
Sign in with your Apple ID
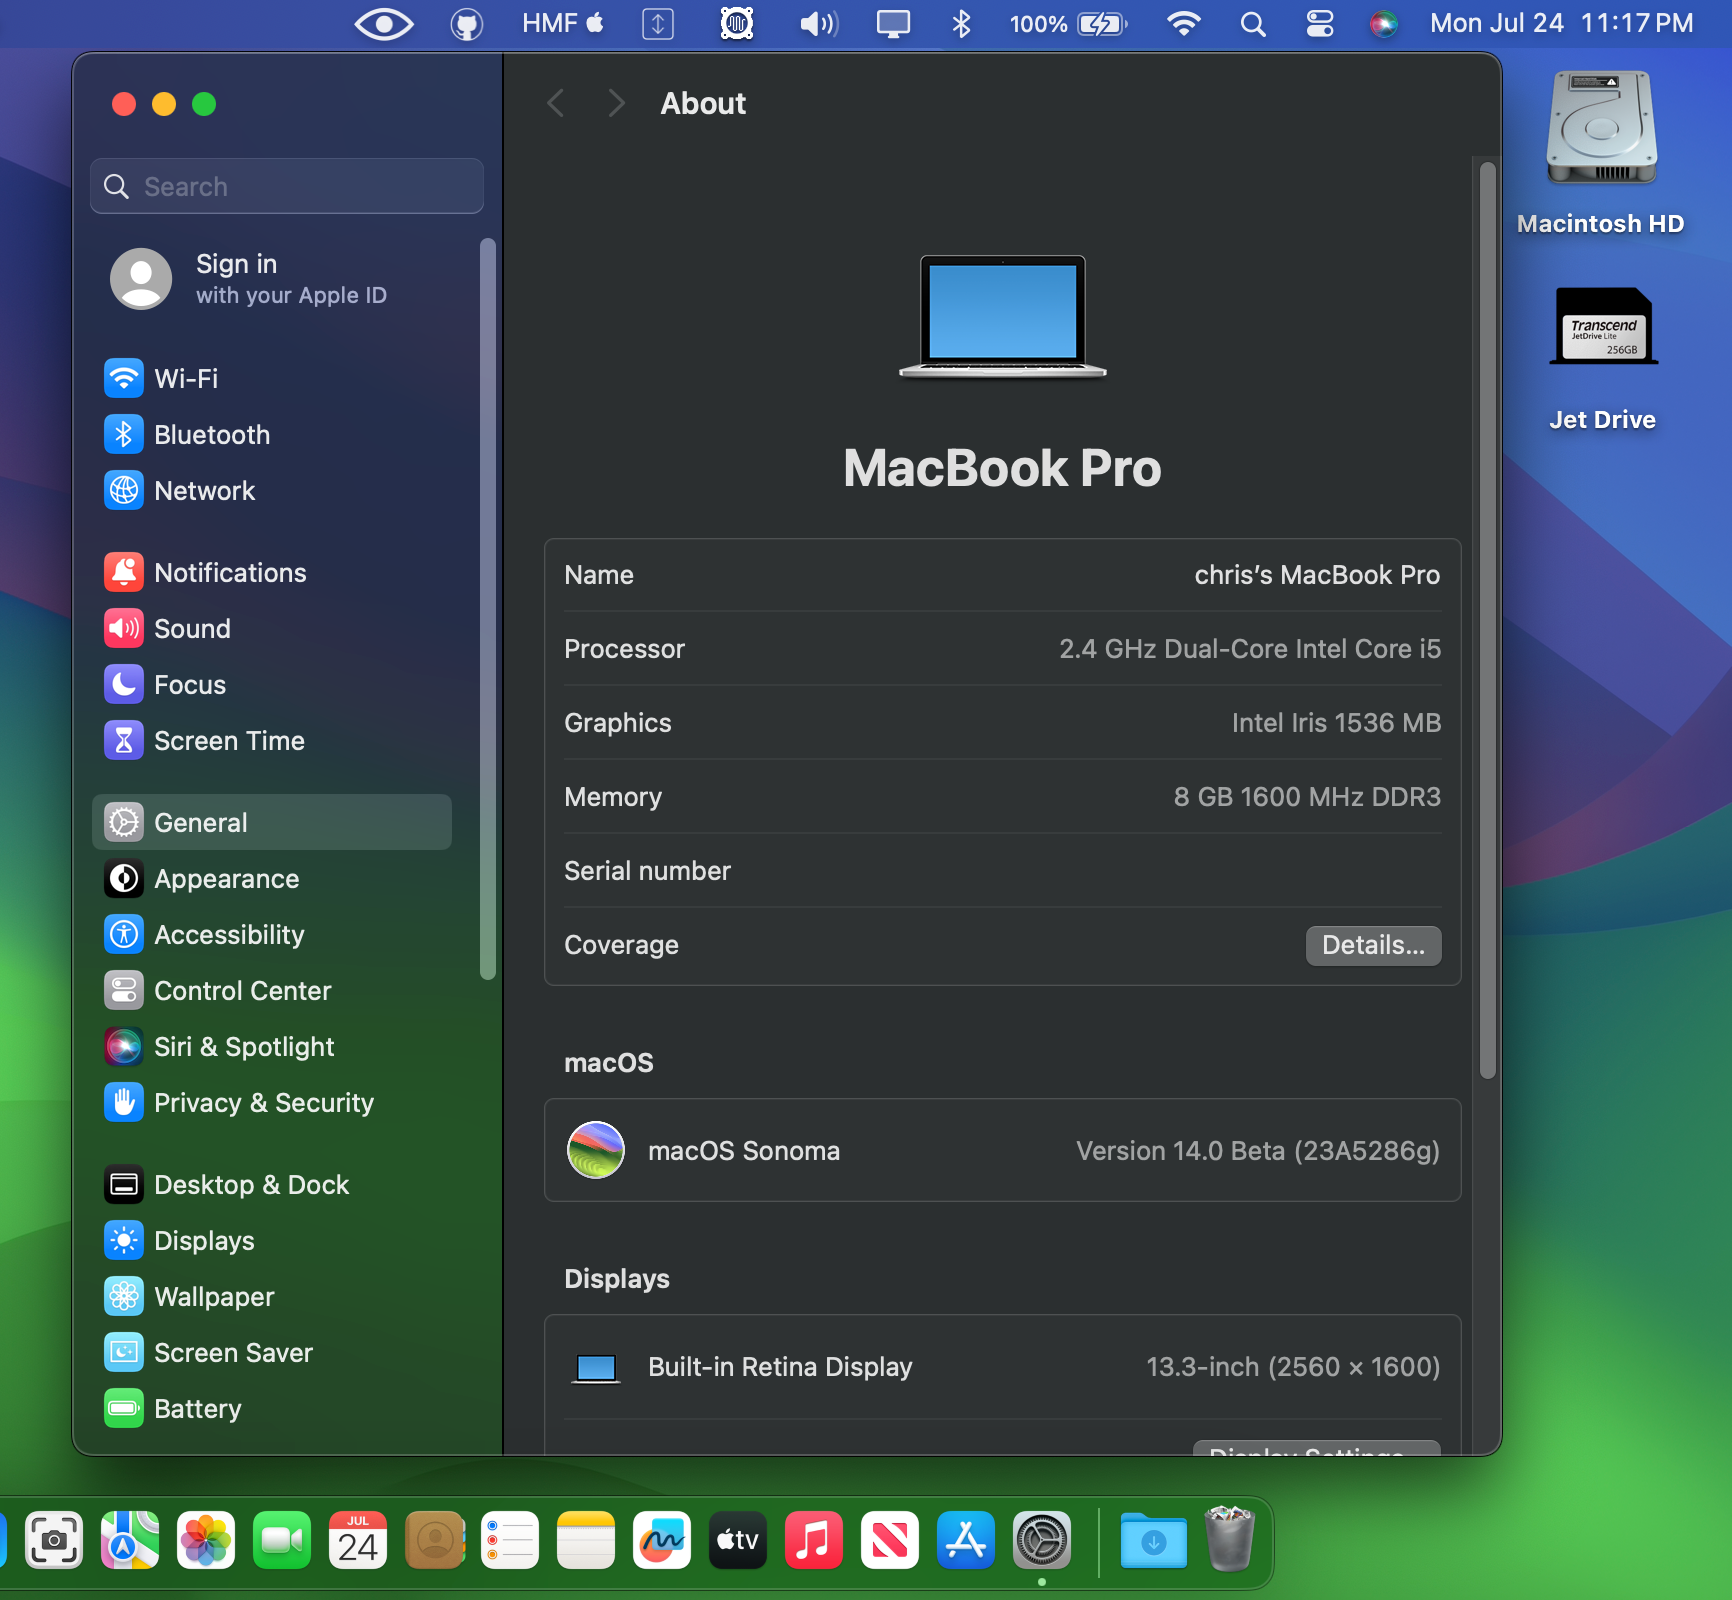[x=271, y=279]
